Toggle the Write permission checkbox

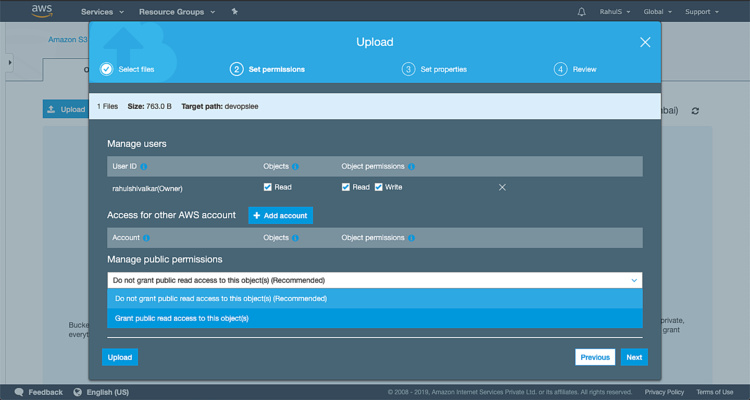point(379,187)
